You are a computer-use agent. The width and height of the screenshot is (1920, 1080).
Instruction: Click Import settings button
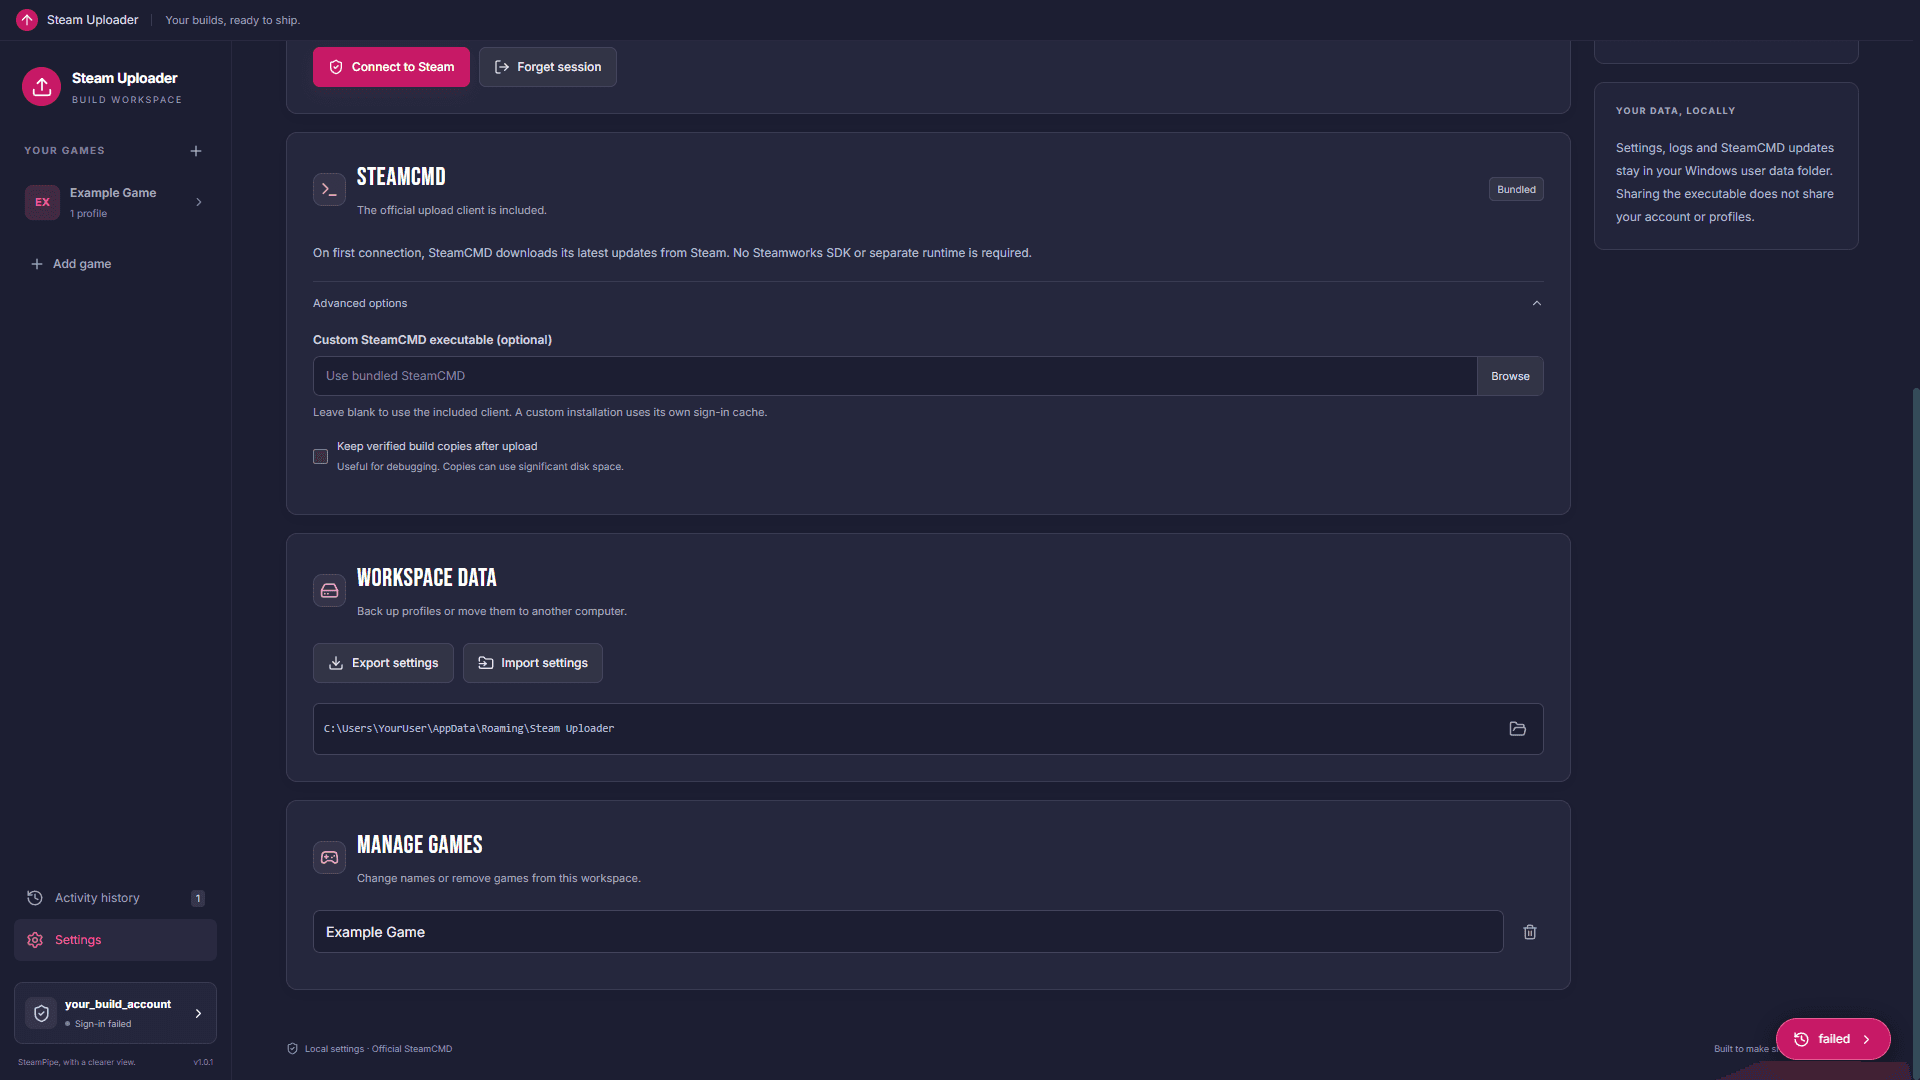tap(533, 663)
